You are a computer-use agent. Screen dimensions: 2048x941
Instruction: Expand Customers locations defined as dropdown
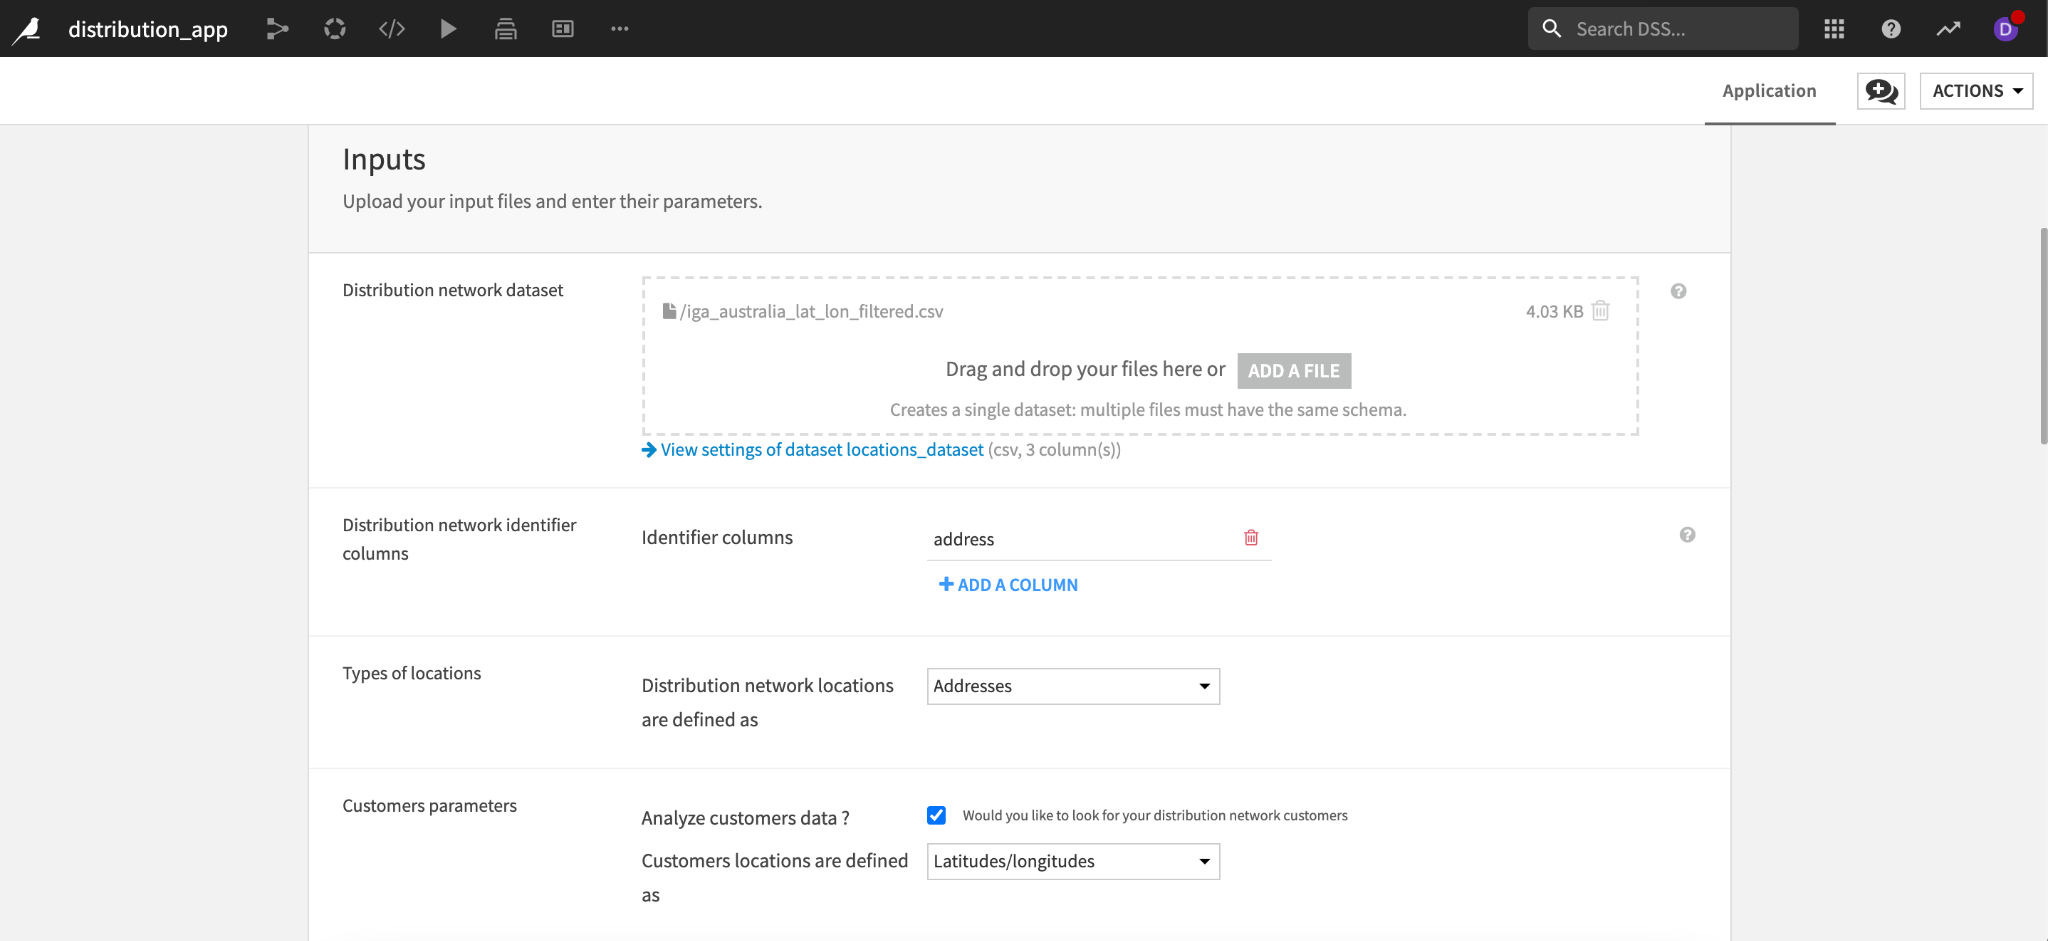click(1073, 861)
